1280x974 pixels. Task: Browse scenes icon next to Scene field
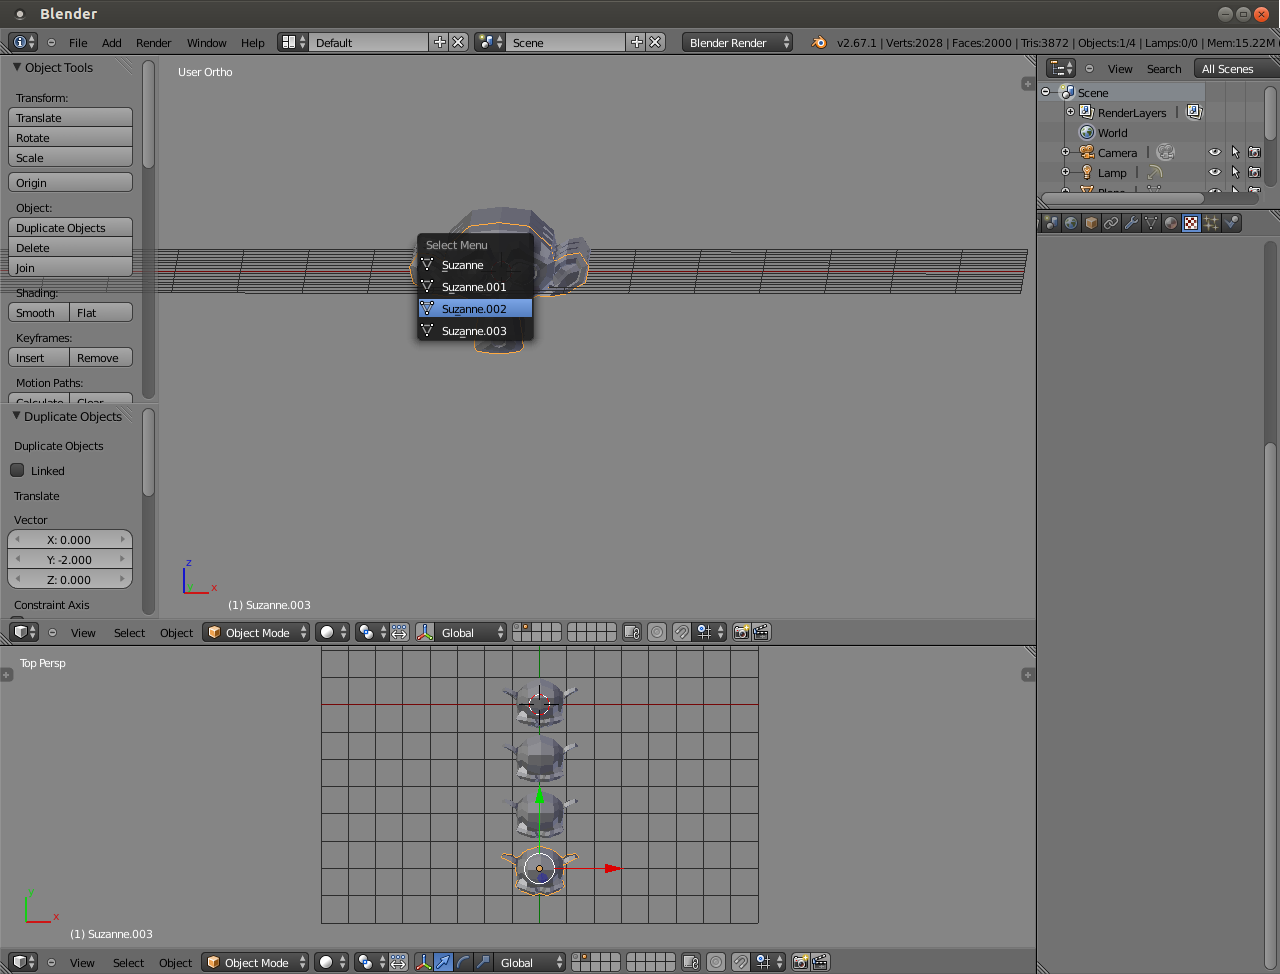point(489,42)
